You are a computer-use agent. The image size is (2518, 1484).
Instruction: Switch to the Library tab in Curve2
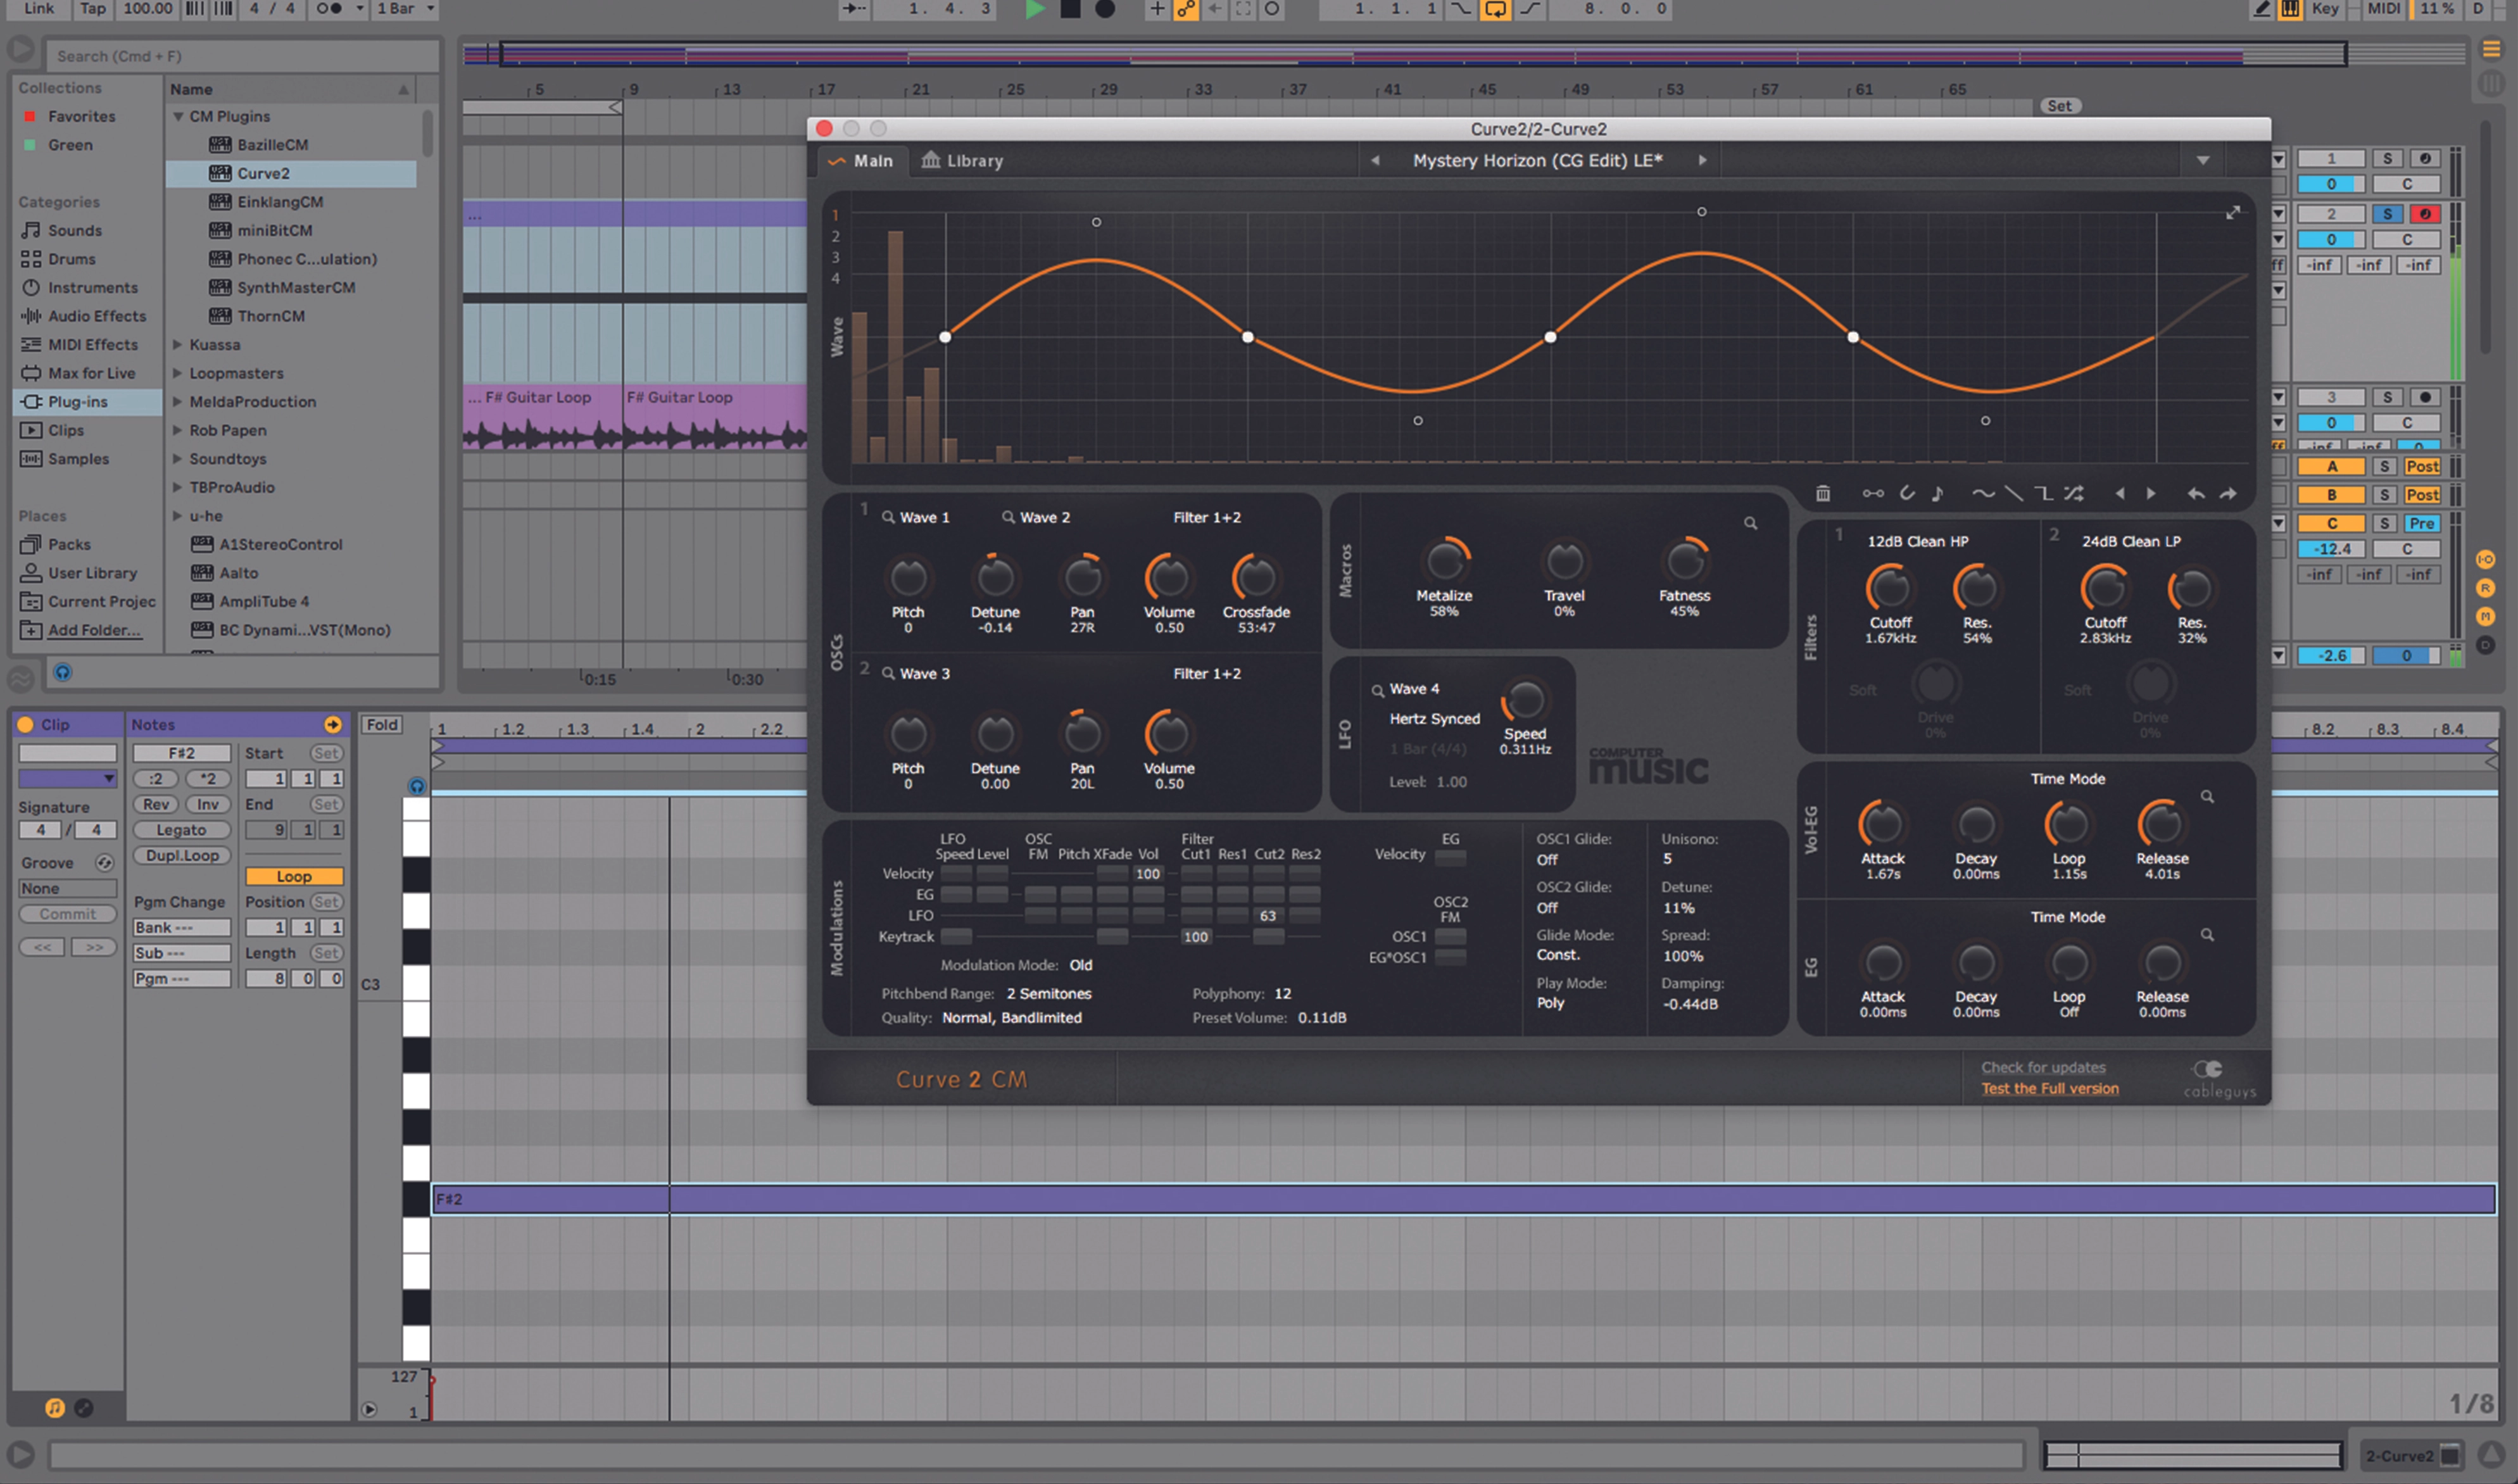pyautogui.click(x=962, y=160)
